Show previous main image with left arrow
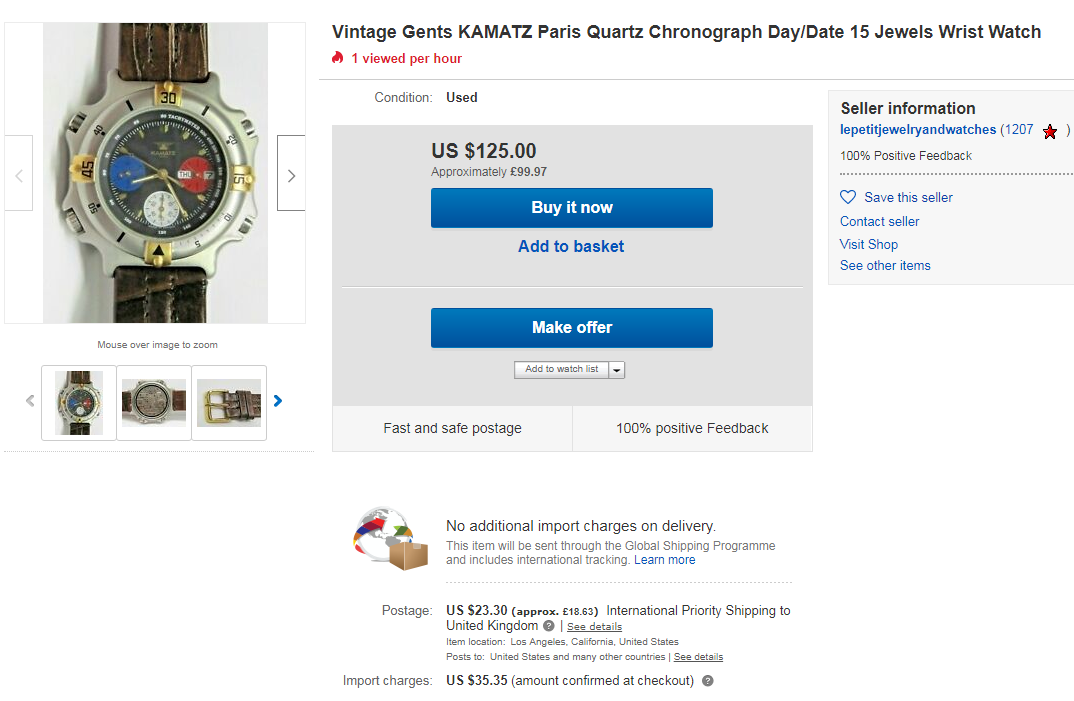Screen dimensions: 1074x701 pos(19,175)
